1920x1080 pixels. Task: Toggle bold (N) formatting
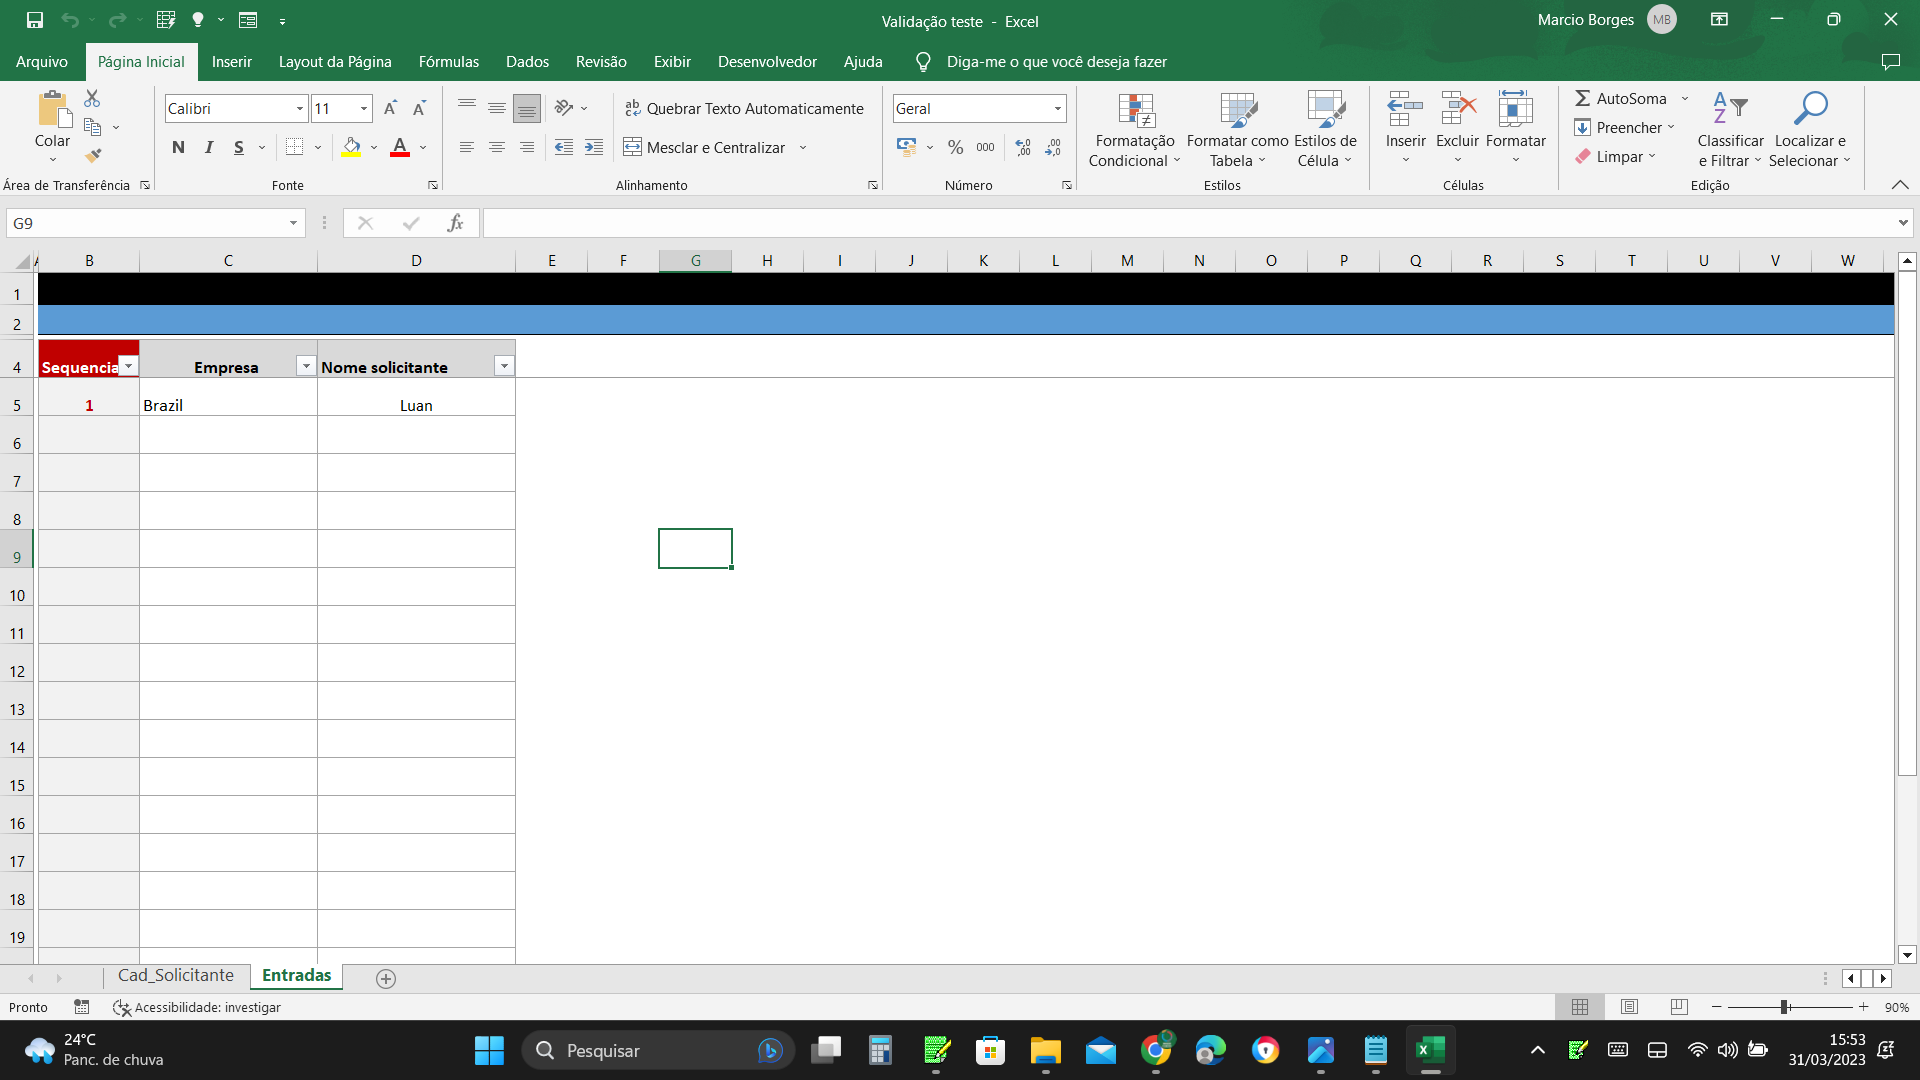178,147
